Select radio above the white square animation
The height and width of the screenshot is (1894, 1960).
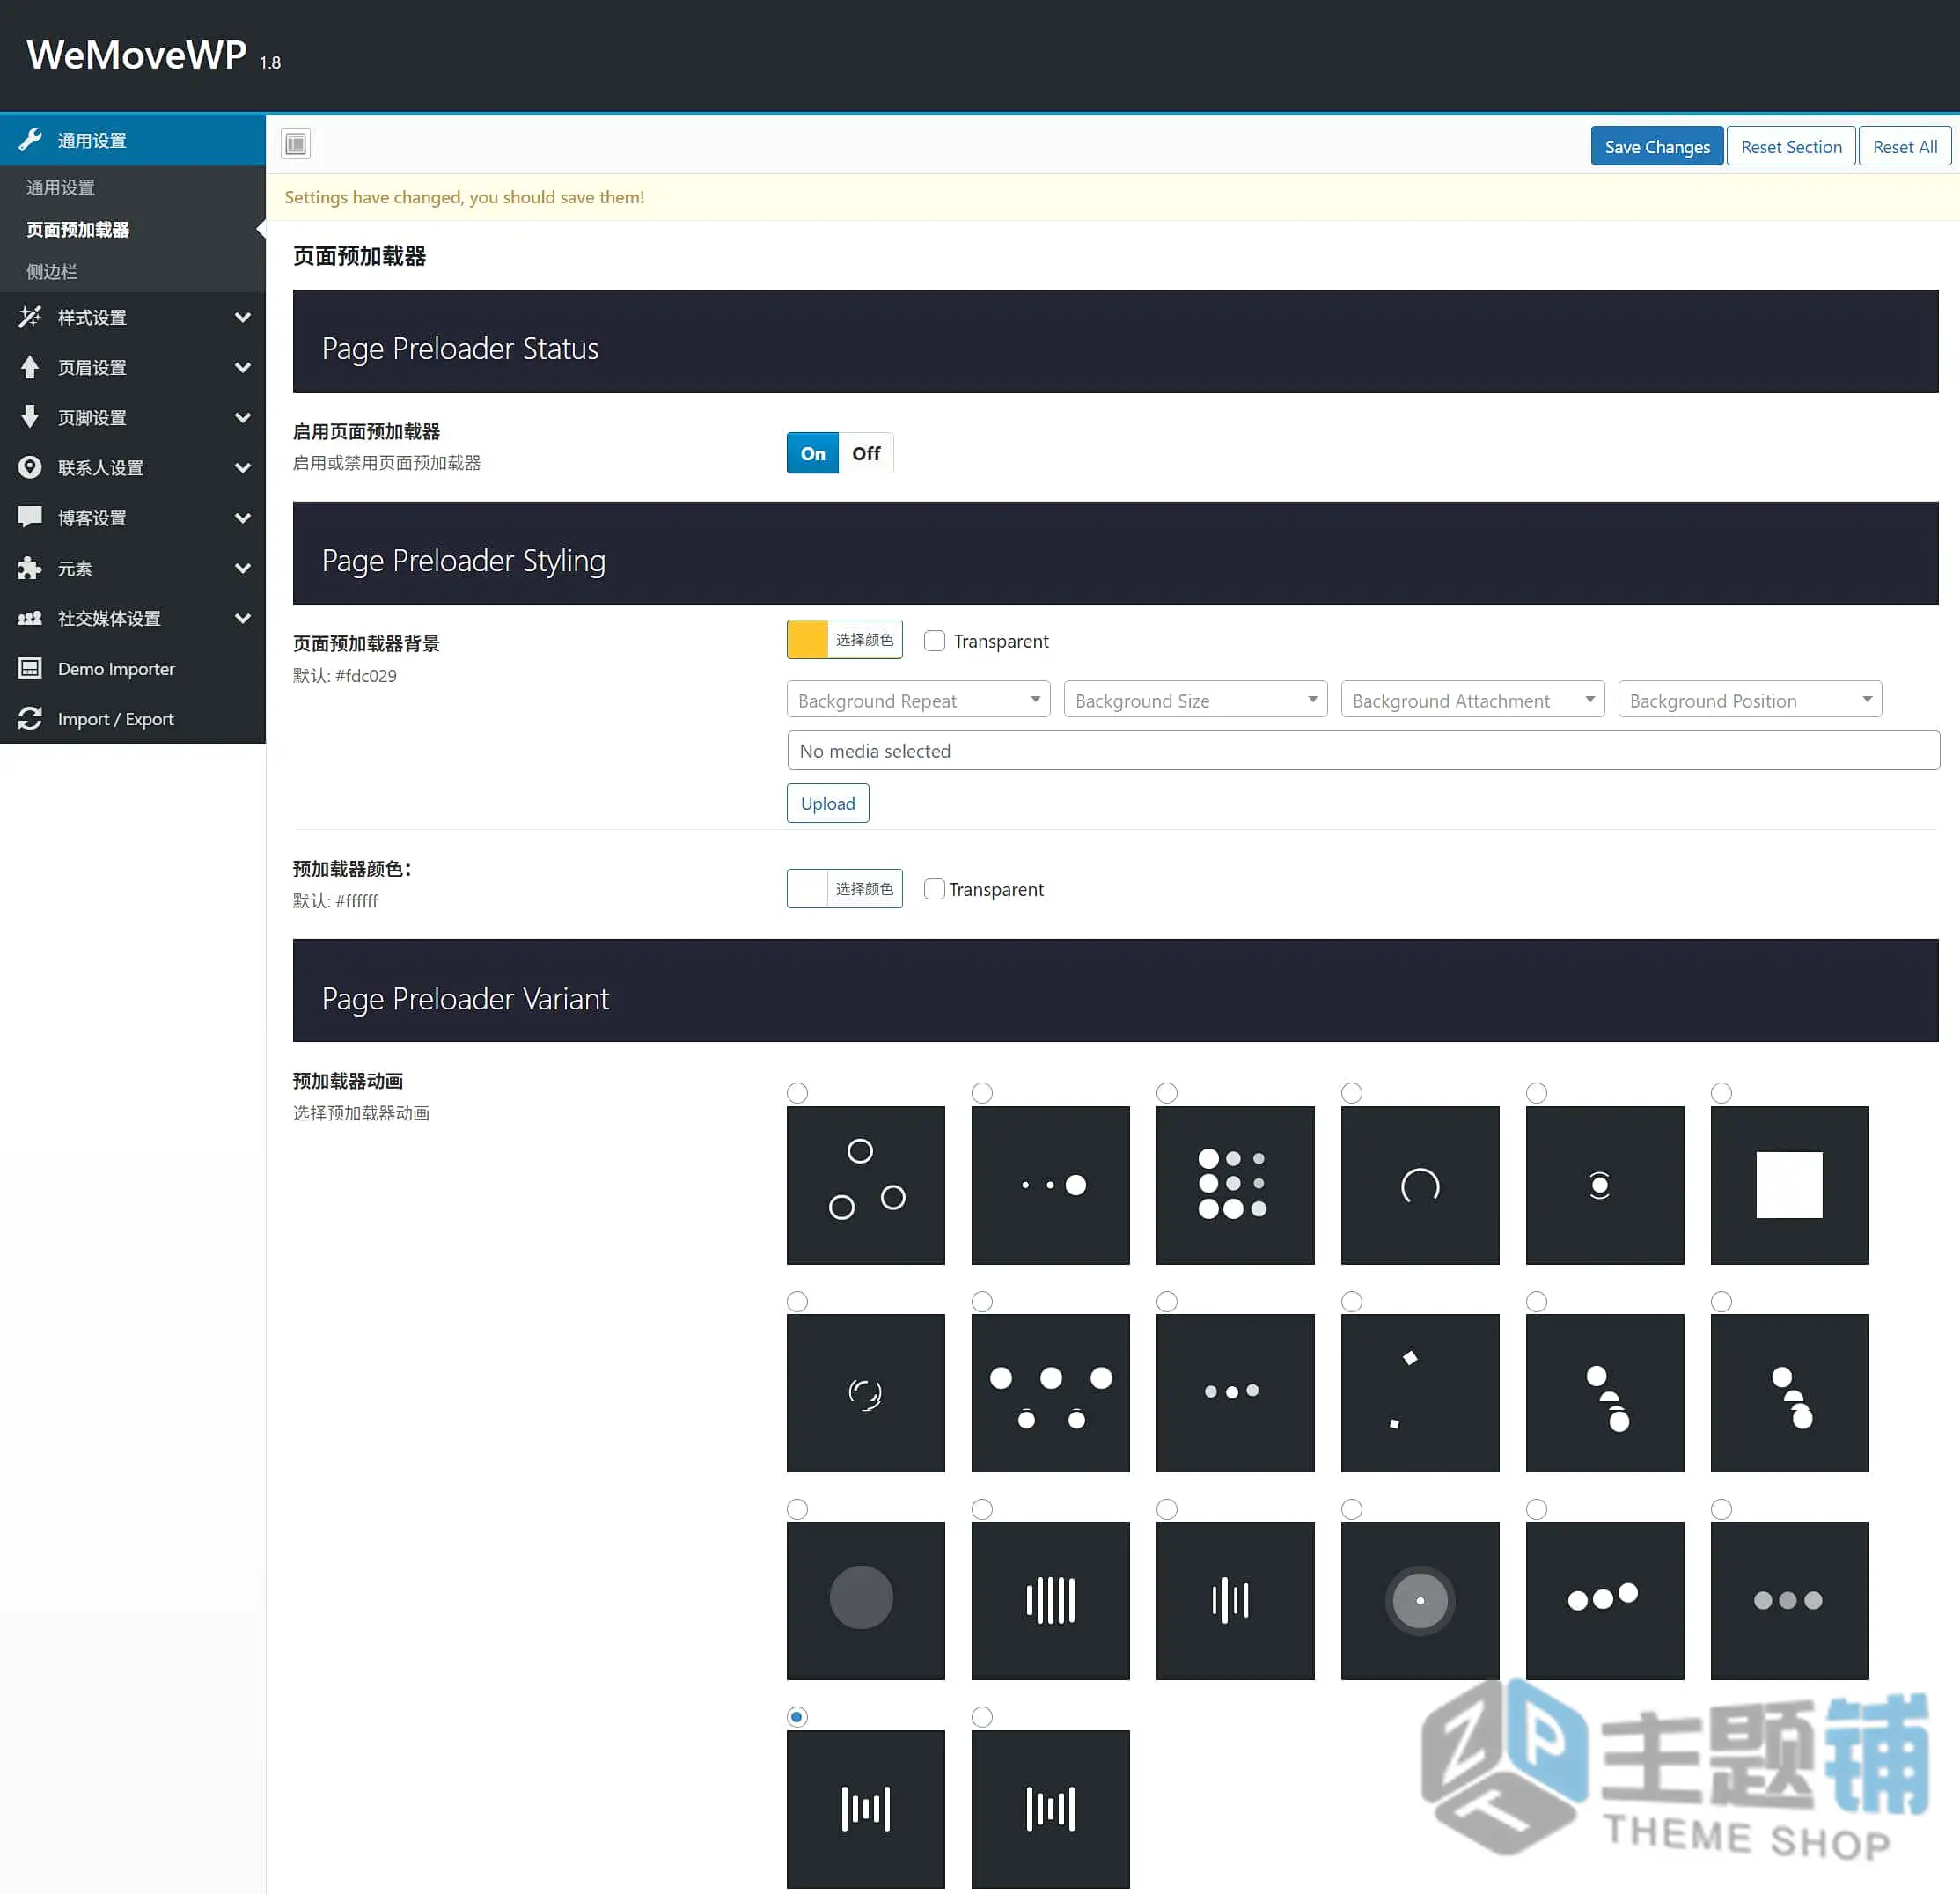(x=1721, y=1093)
